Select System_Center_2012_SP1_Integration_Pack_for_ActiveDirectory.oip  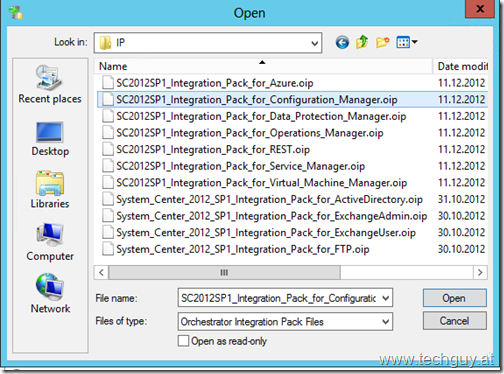click(269, 199)
